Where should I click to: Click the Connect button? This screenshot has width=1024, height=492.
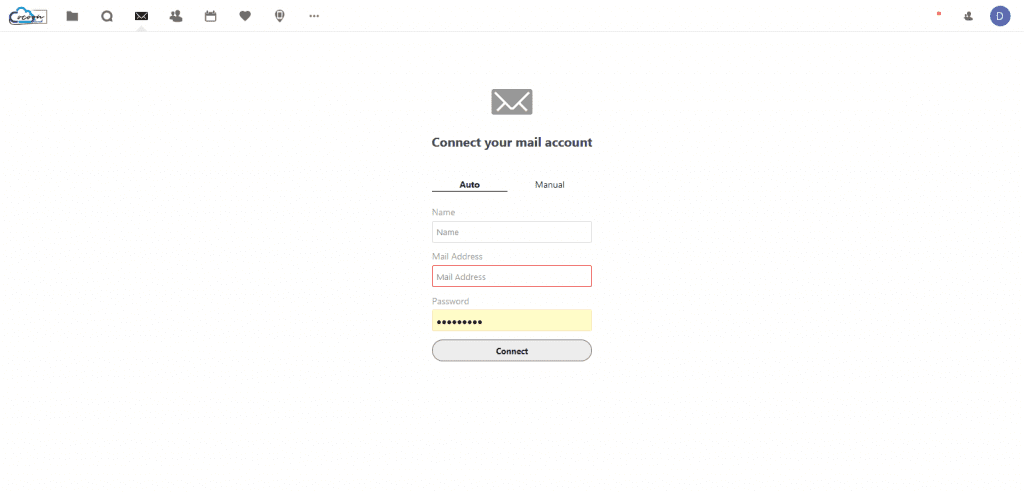pyautogui.click(x=511, y=351)
